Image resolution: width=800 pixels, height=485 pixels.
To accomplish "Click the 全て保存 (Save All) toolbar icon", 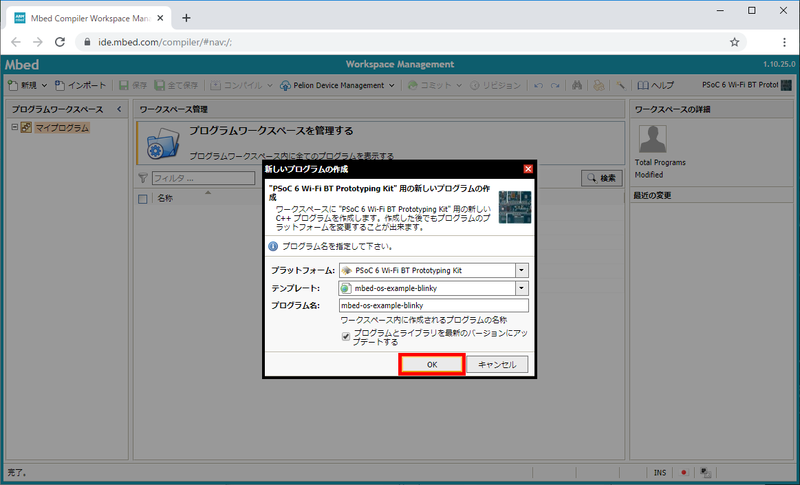I will 160,85.
